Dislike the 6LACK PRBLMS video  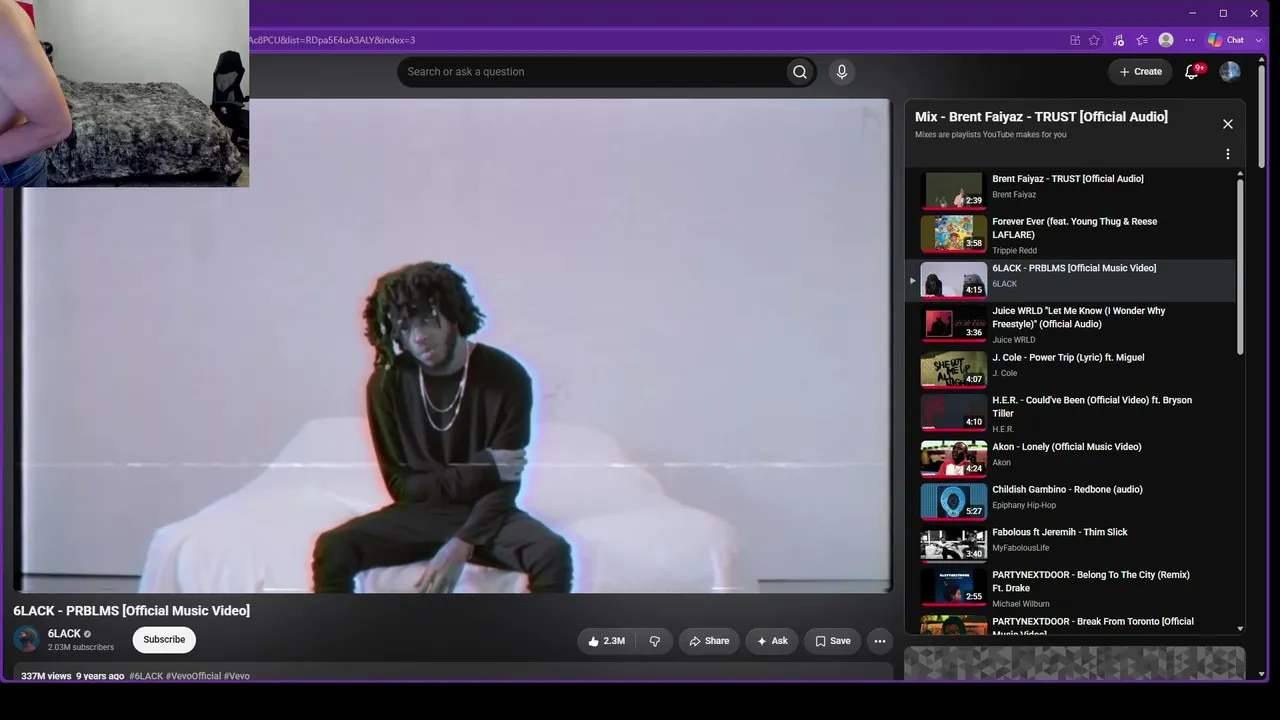pos(655,641)
